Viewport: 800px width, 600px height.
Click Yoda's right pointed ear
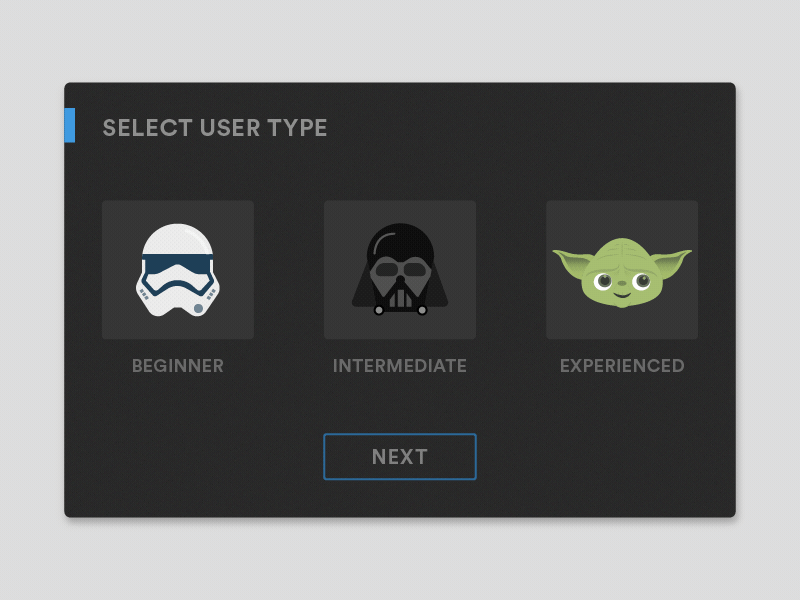(x=673, y=260)
